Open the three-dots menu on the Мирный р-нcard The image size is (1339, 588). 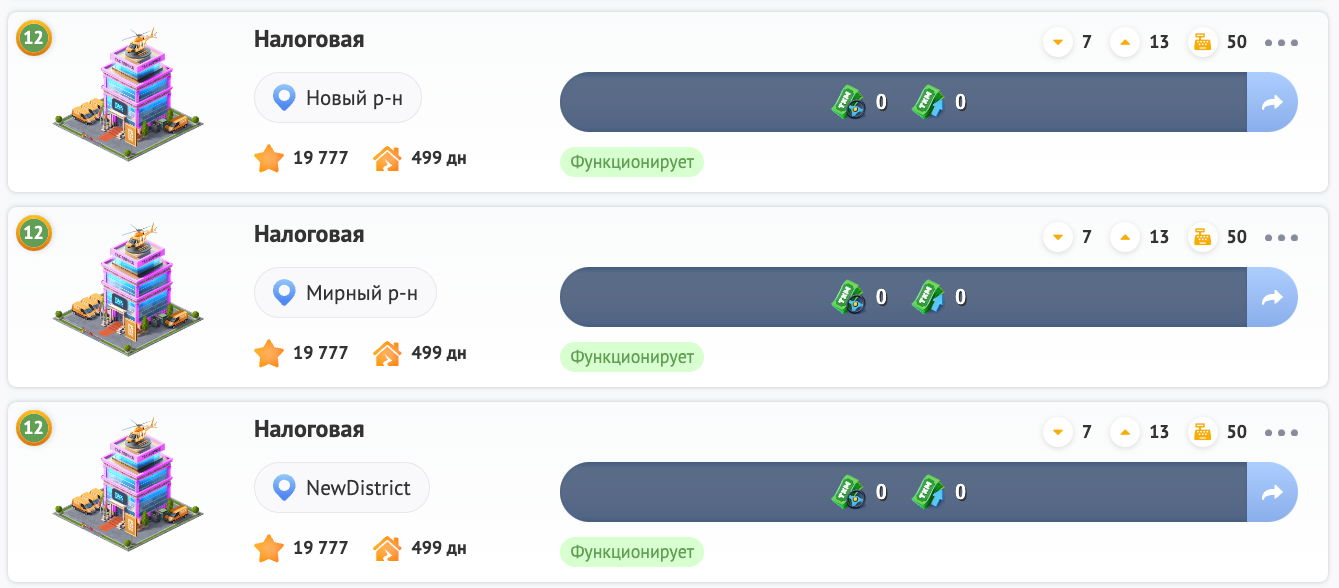(1281, 237)
